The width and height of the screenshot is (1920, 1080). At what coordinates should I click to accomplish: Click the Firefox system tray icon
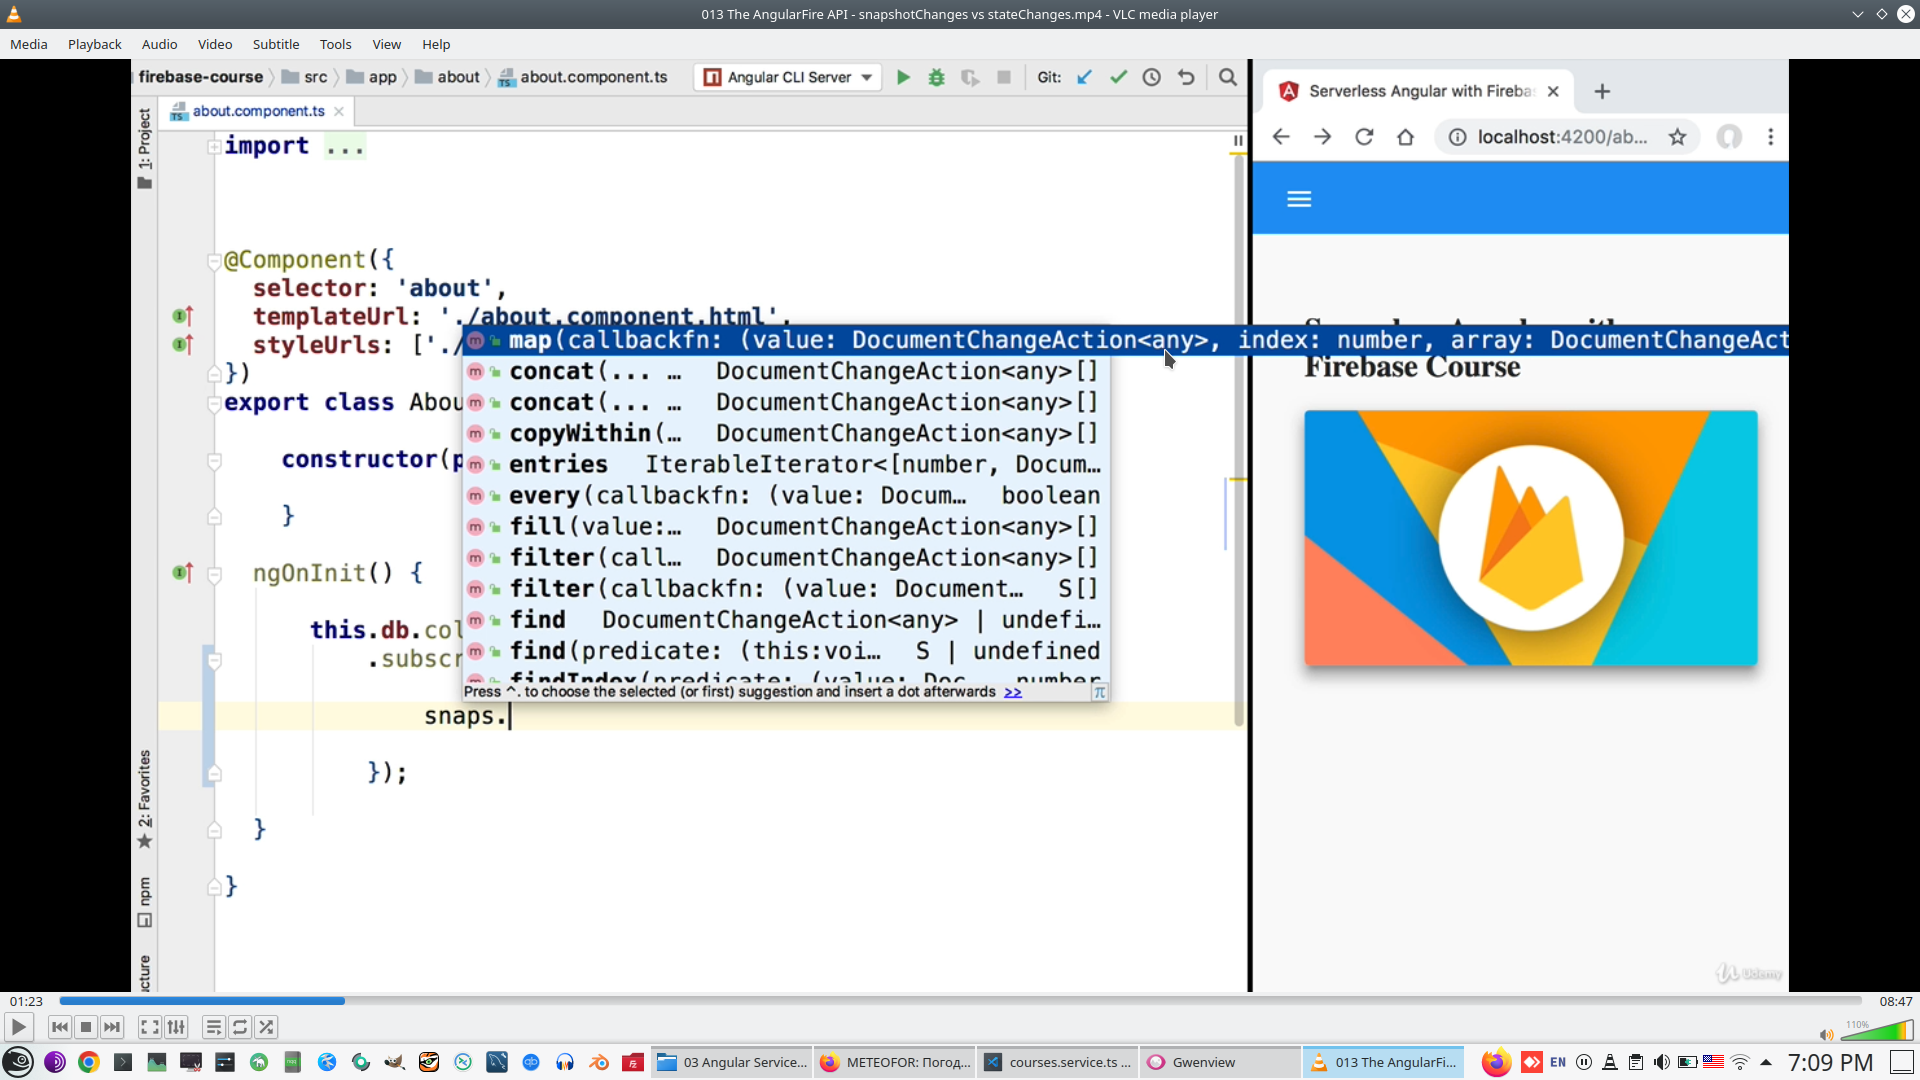click(1496, 1062)
